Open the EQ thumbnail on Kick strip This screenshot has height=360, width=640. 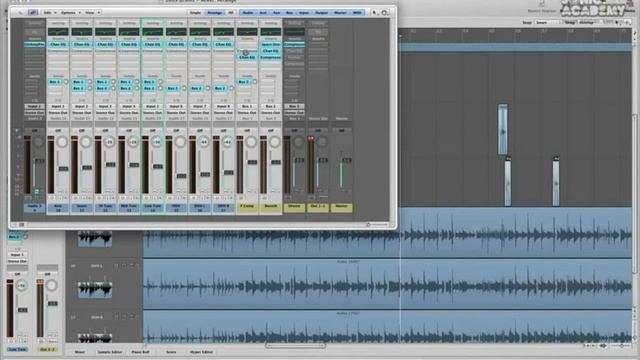pos(58,31)
